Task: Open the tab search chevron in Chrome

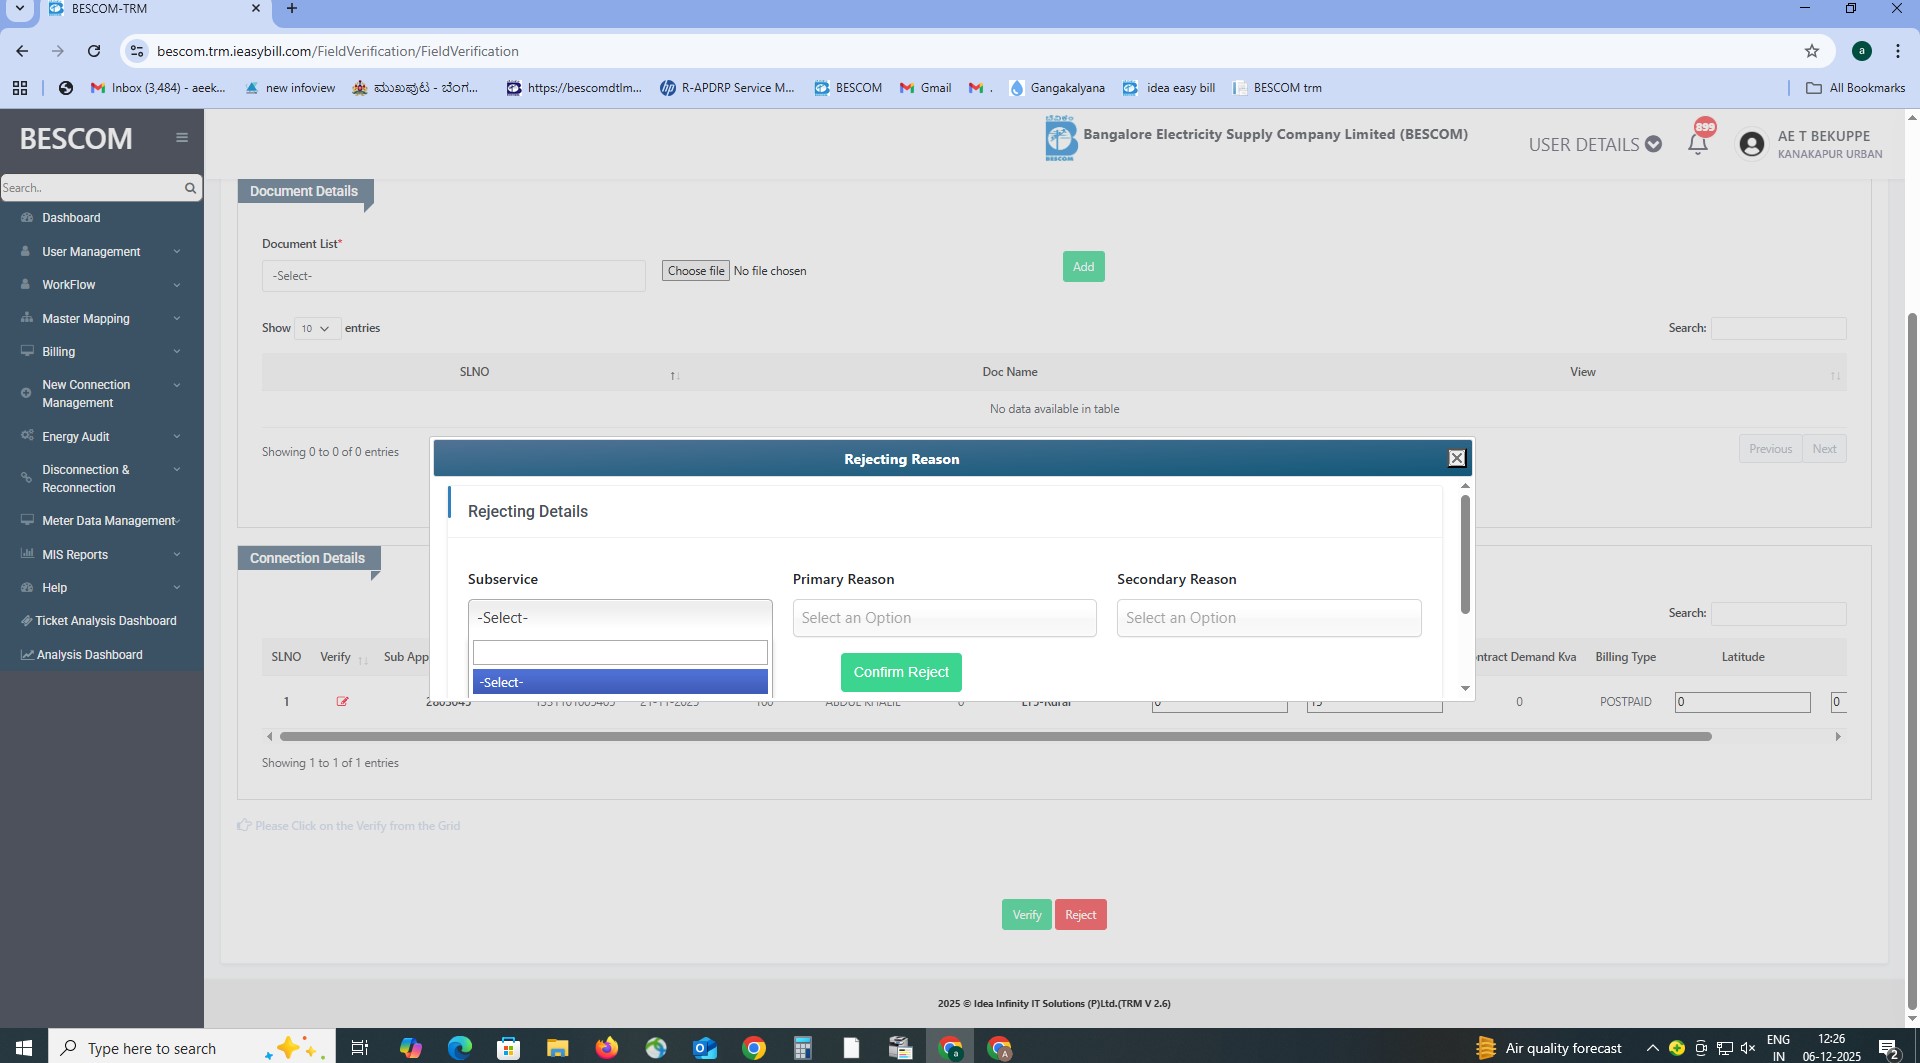Action: tap(19, 9)
